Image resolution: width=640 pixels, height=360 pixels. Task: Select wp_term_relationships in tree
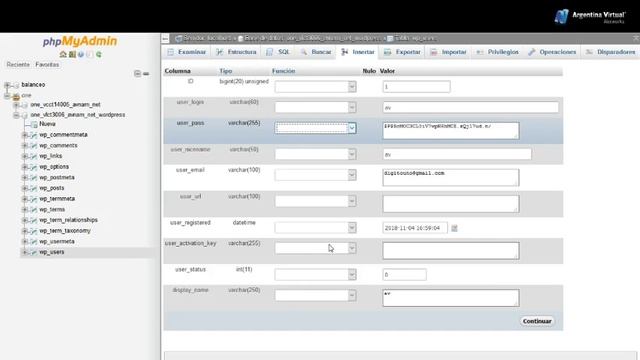69,220
